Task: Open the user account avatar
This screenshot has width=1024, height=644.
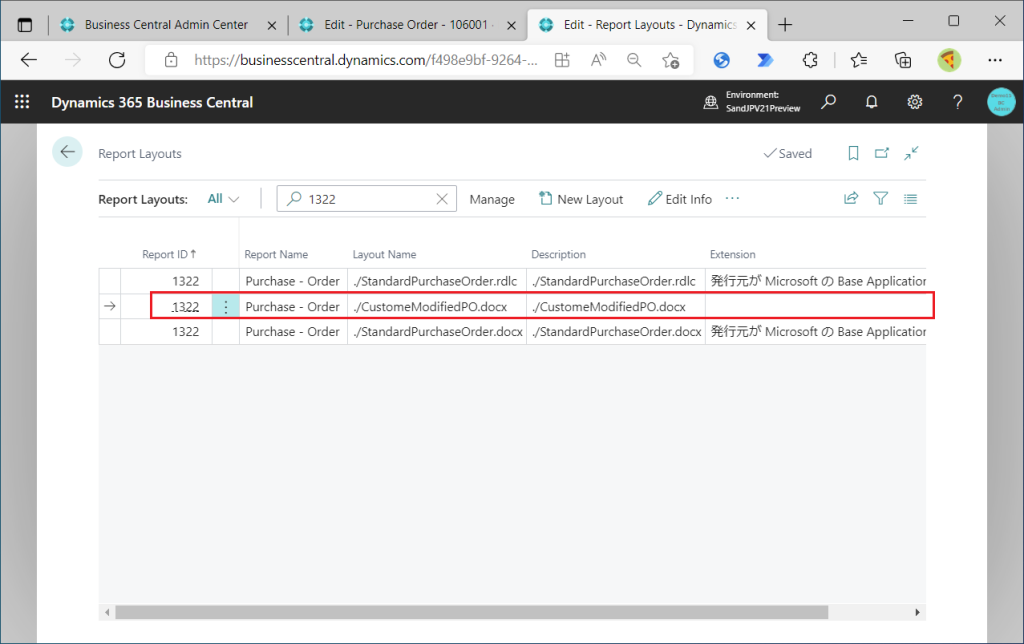Action: (1001, 102)
